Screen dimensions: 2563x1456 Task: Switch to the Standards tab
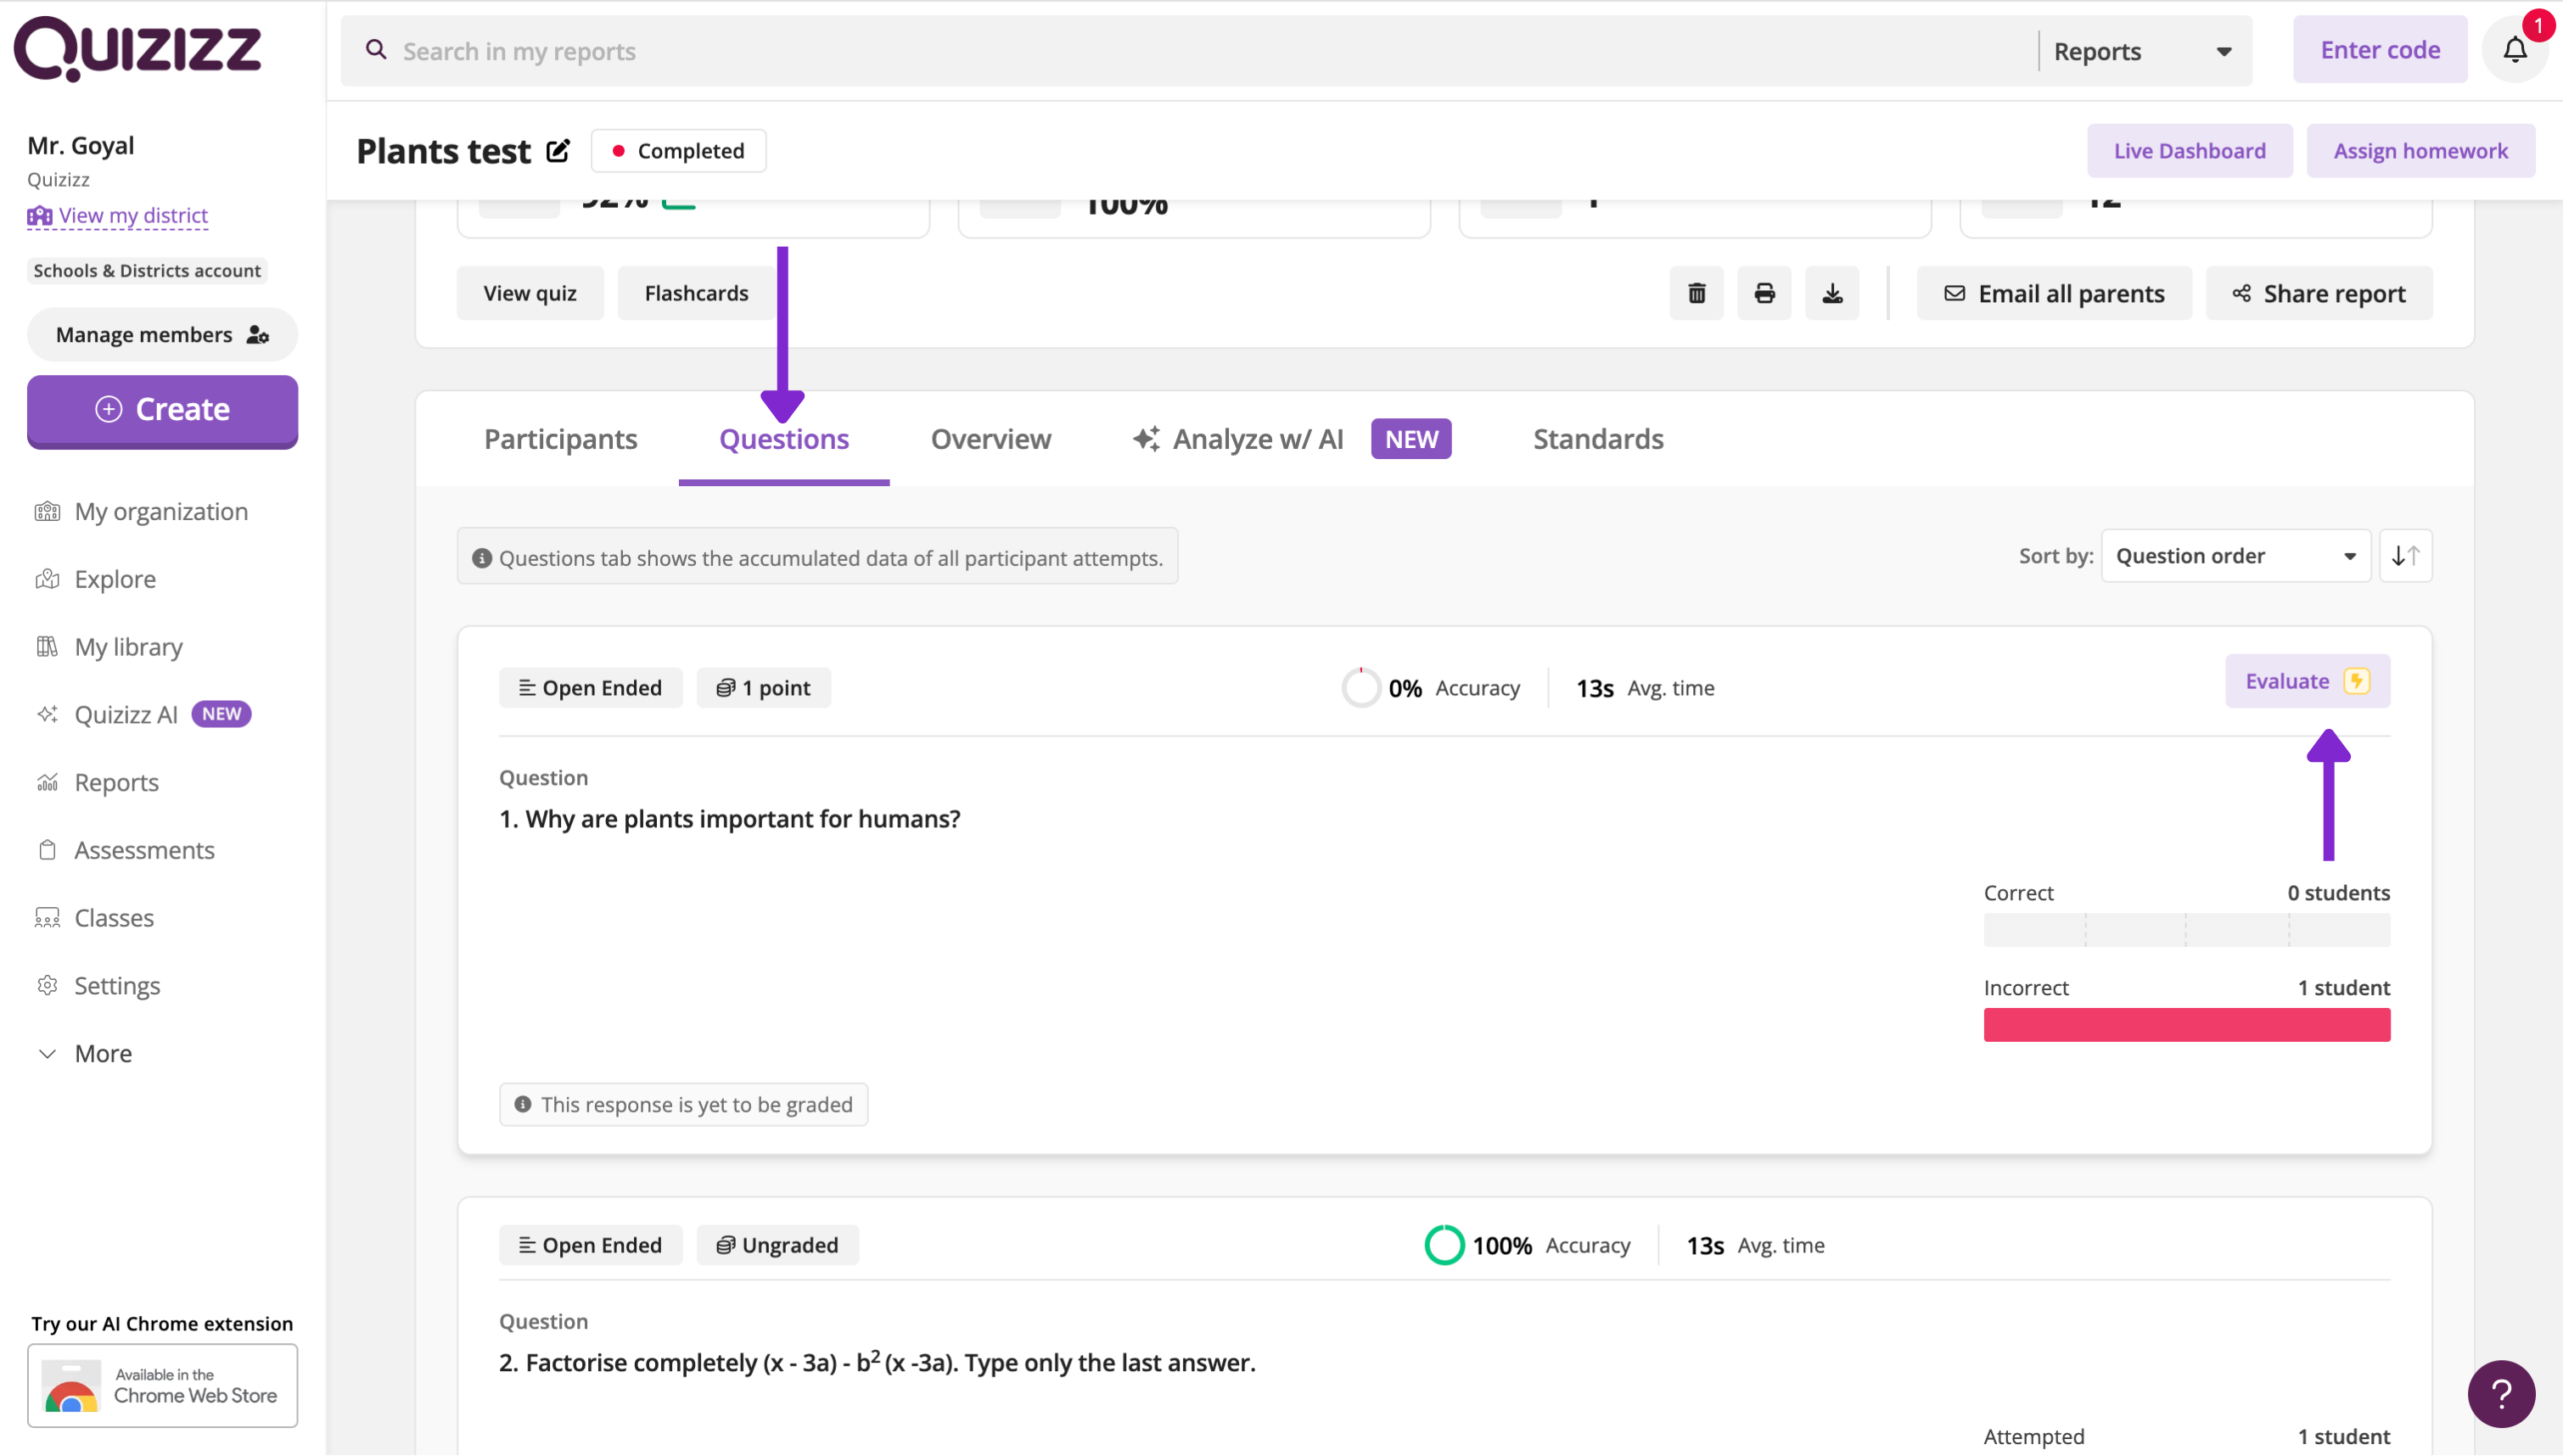[x=1597, y=439]
